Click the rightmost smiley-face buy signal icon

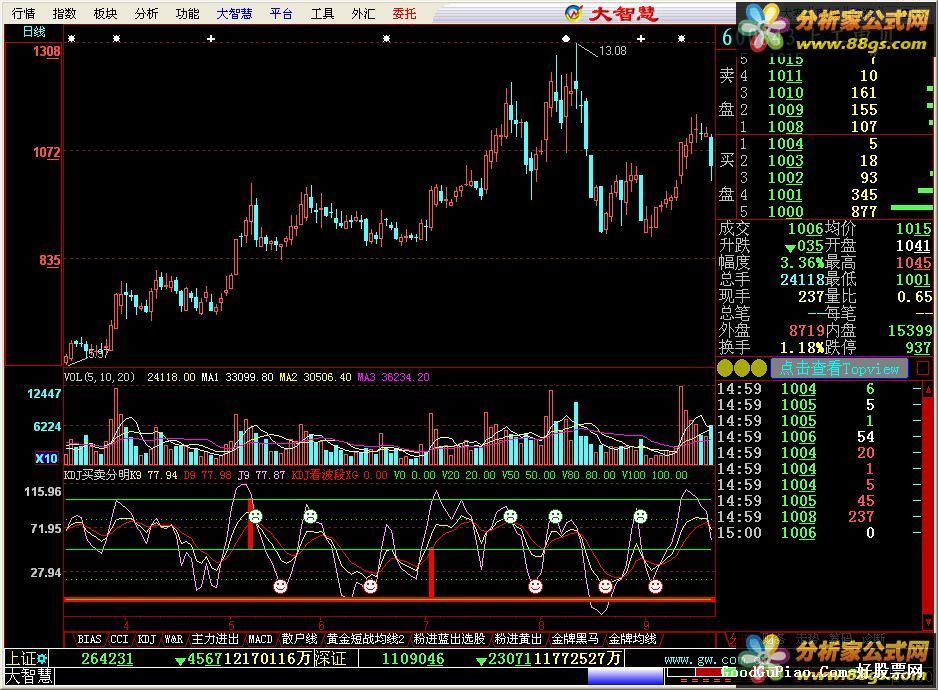click(x=656, y=586)
